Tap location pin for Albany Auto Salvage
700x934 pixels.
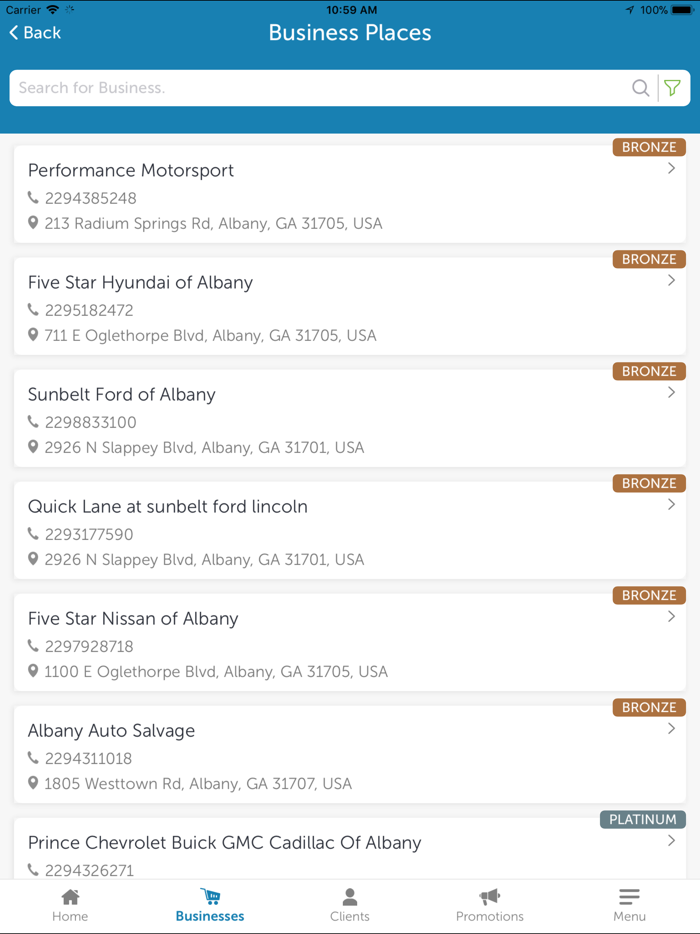(x=33, y=783)
